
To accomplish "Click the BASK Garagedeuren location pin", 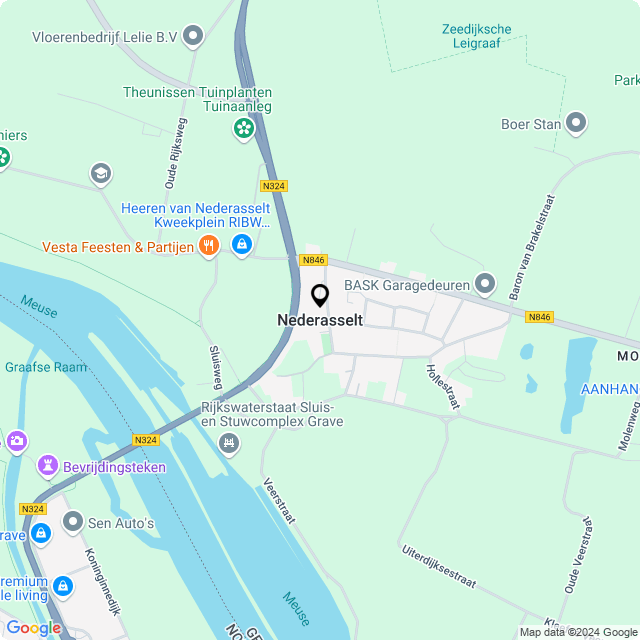I will click(x=484, y=284).
